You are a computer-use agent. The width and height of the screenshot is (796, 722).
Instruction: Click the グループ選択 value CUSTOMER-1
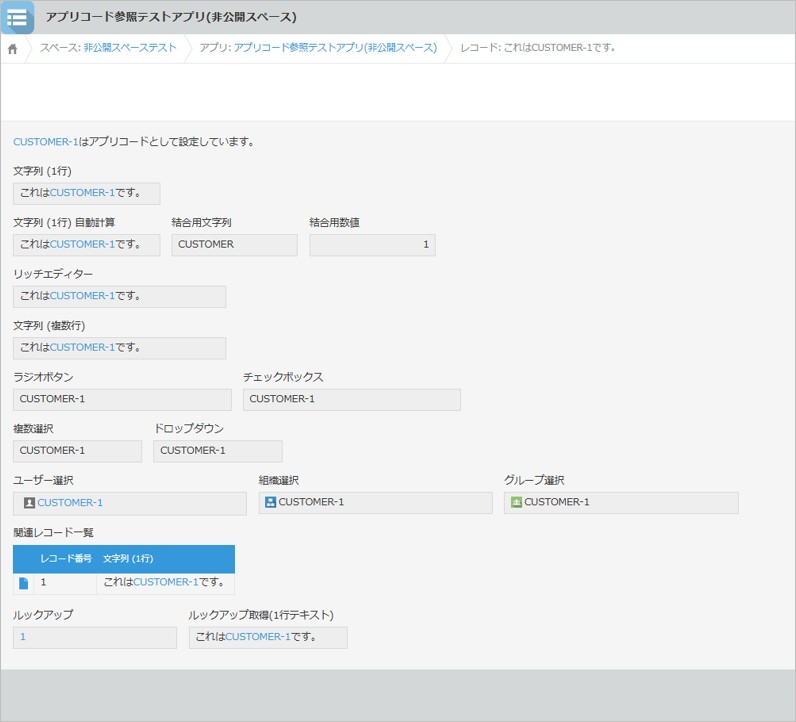(x=557, y=502)
